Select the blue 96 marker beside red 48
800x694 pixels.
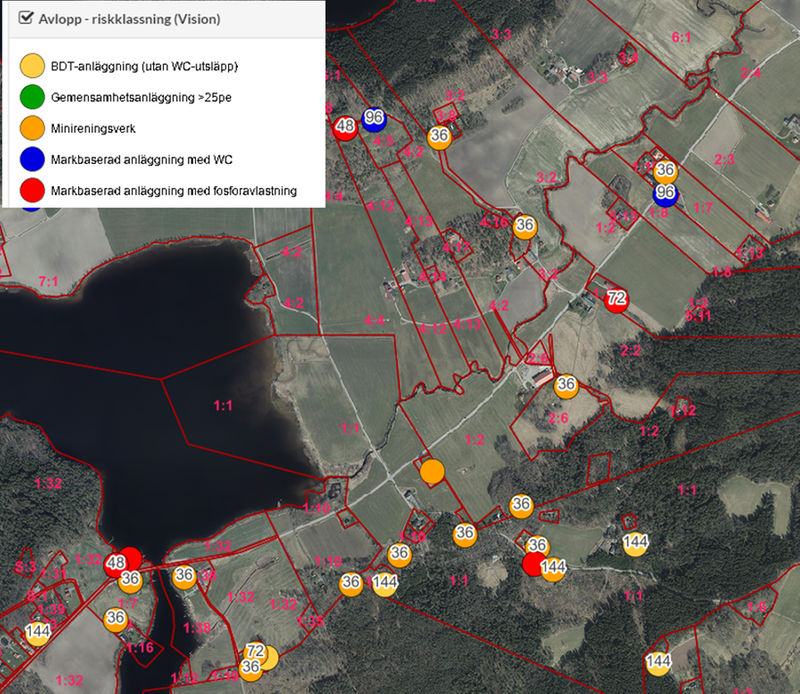pos(374,117)
